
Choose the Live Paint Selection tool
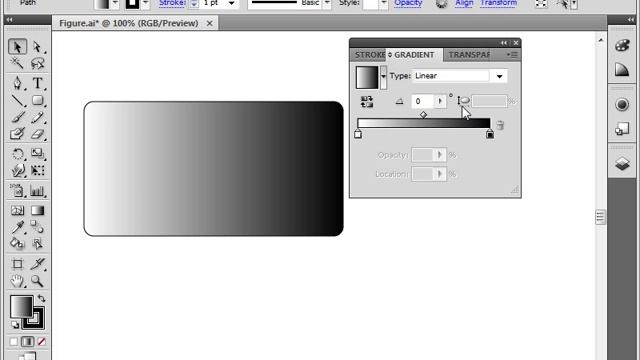(37, 244)
